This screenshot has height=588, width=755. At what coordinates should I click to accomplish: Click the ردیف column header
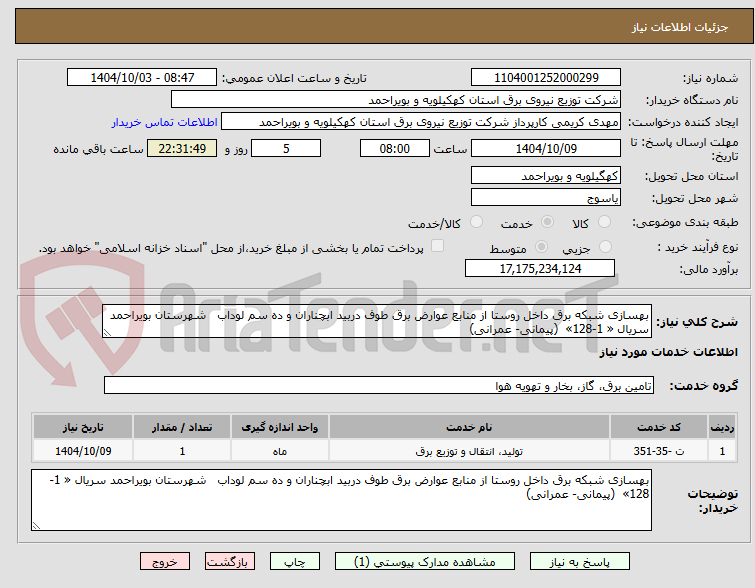click(x=722, y=427)
